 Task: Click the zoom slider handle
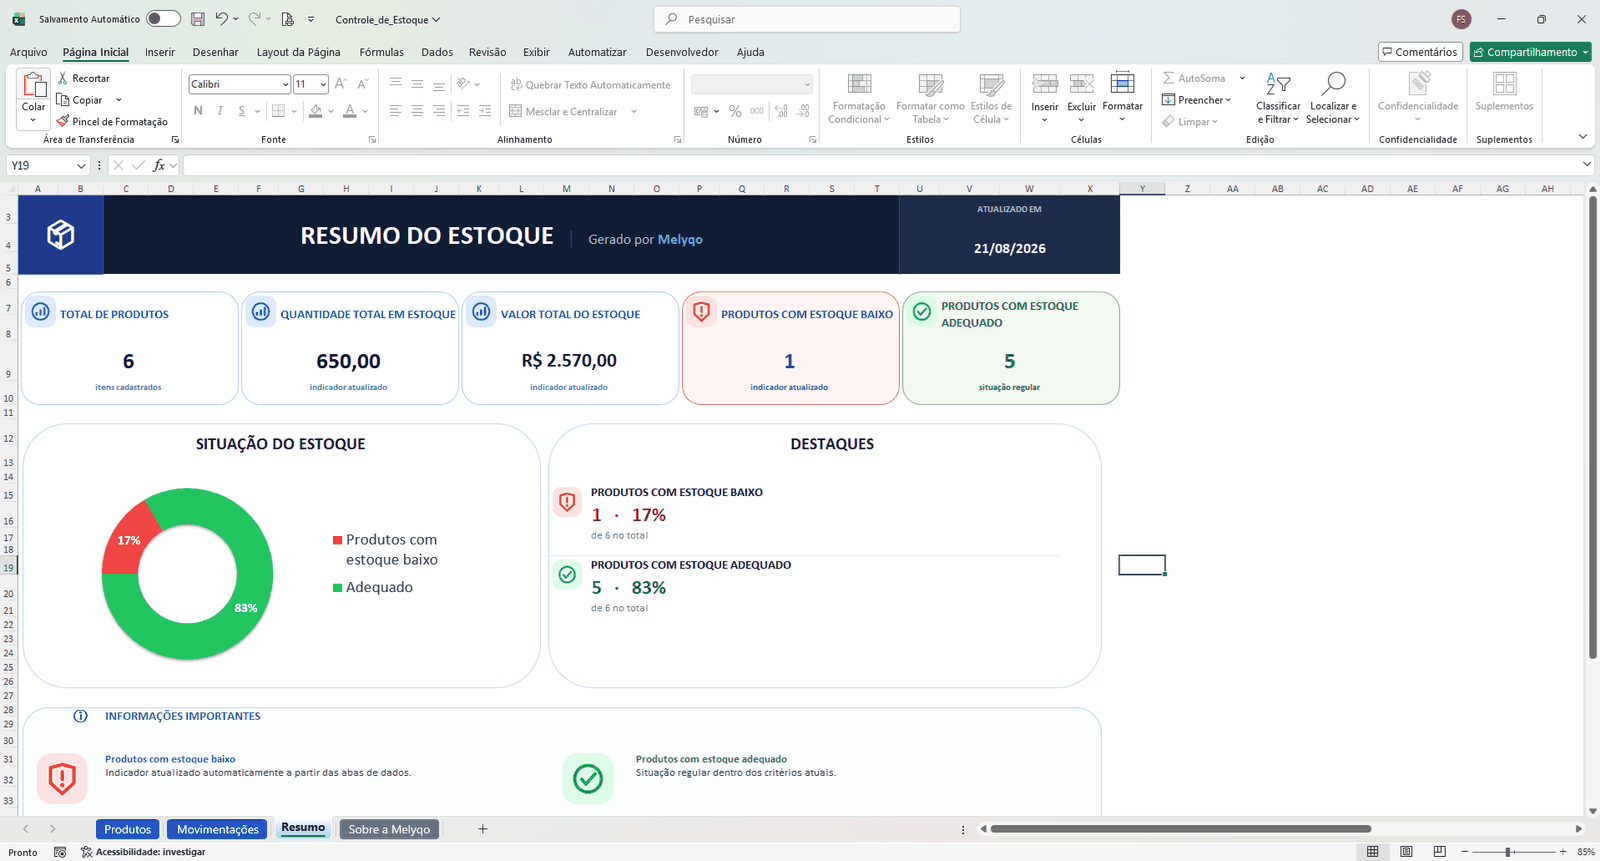click(x=1508, y=852)
